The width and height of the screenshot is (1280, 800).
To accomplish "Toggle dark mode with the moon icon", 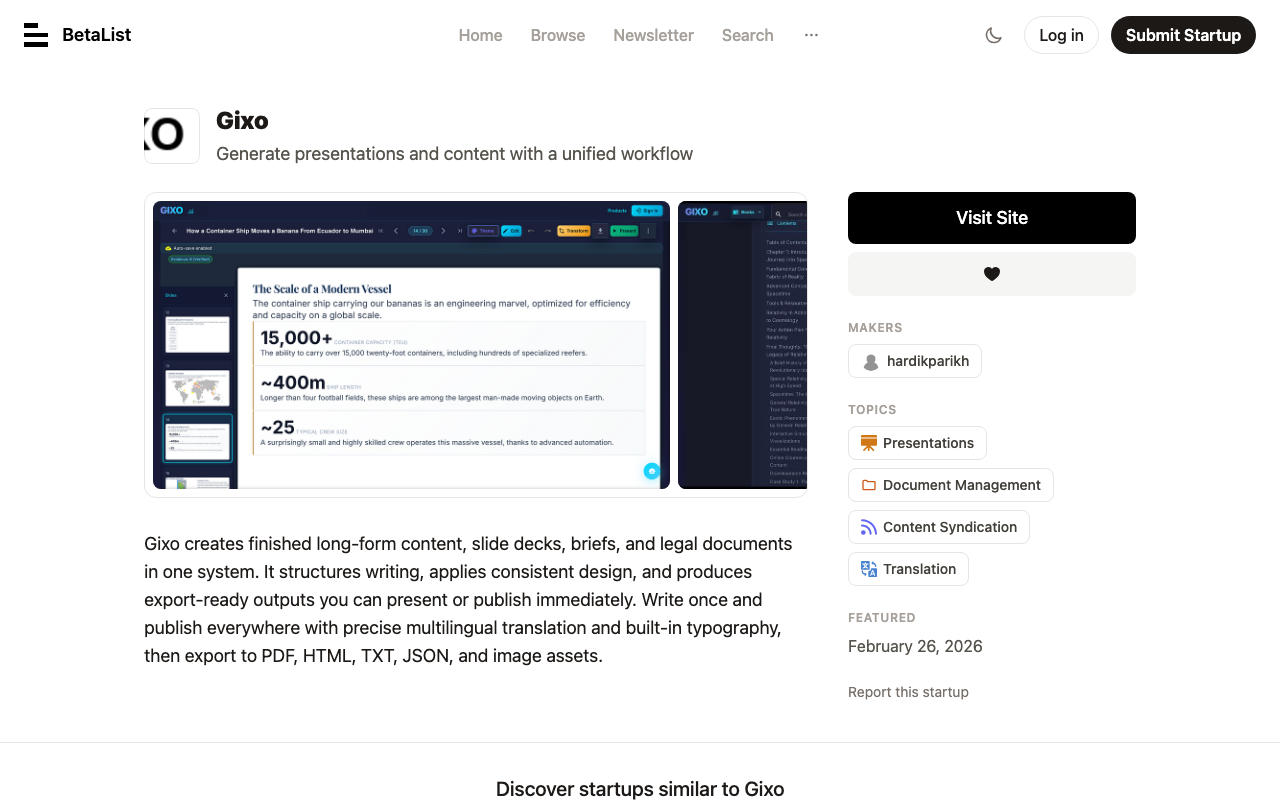I will pyautogui.click(x=993, y=35).
